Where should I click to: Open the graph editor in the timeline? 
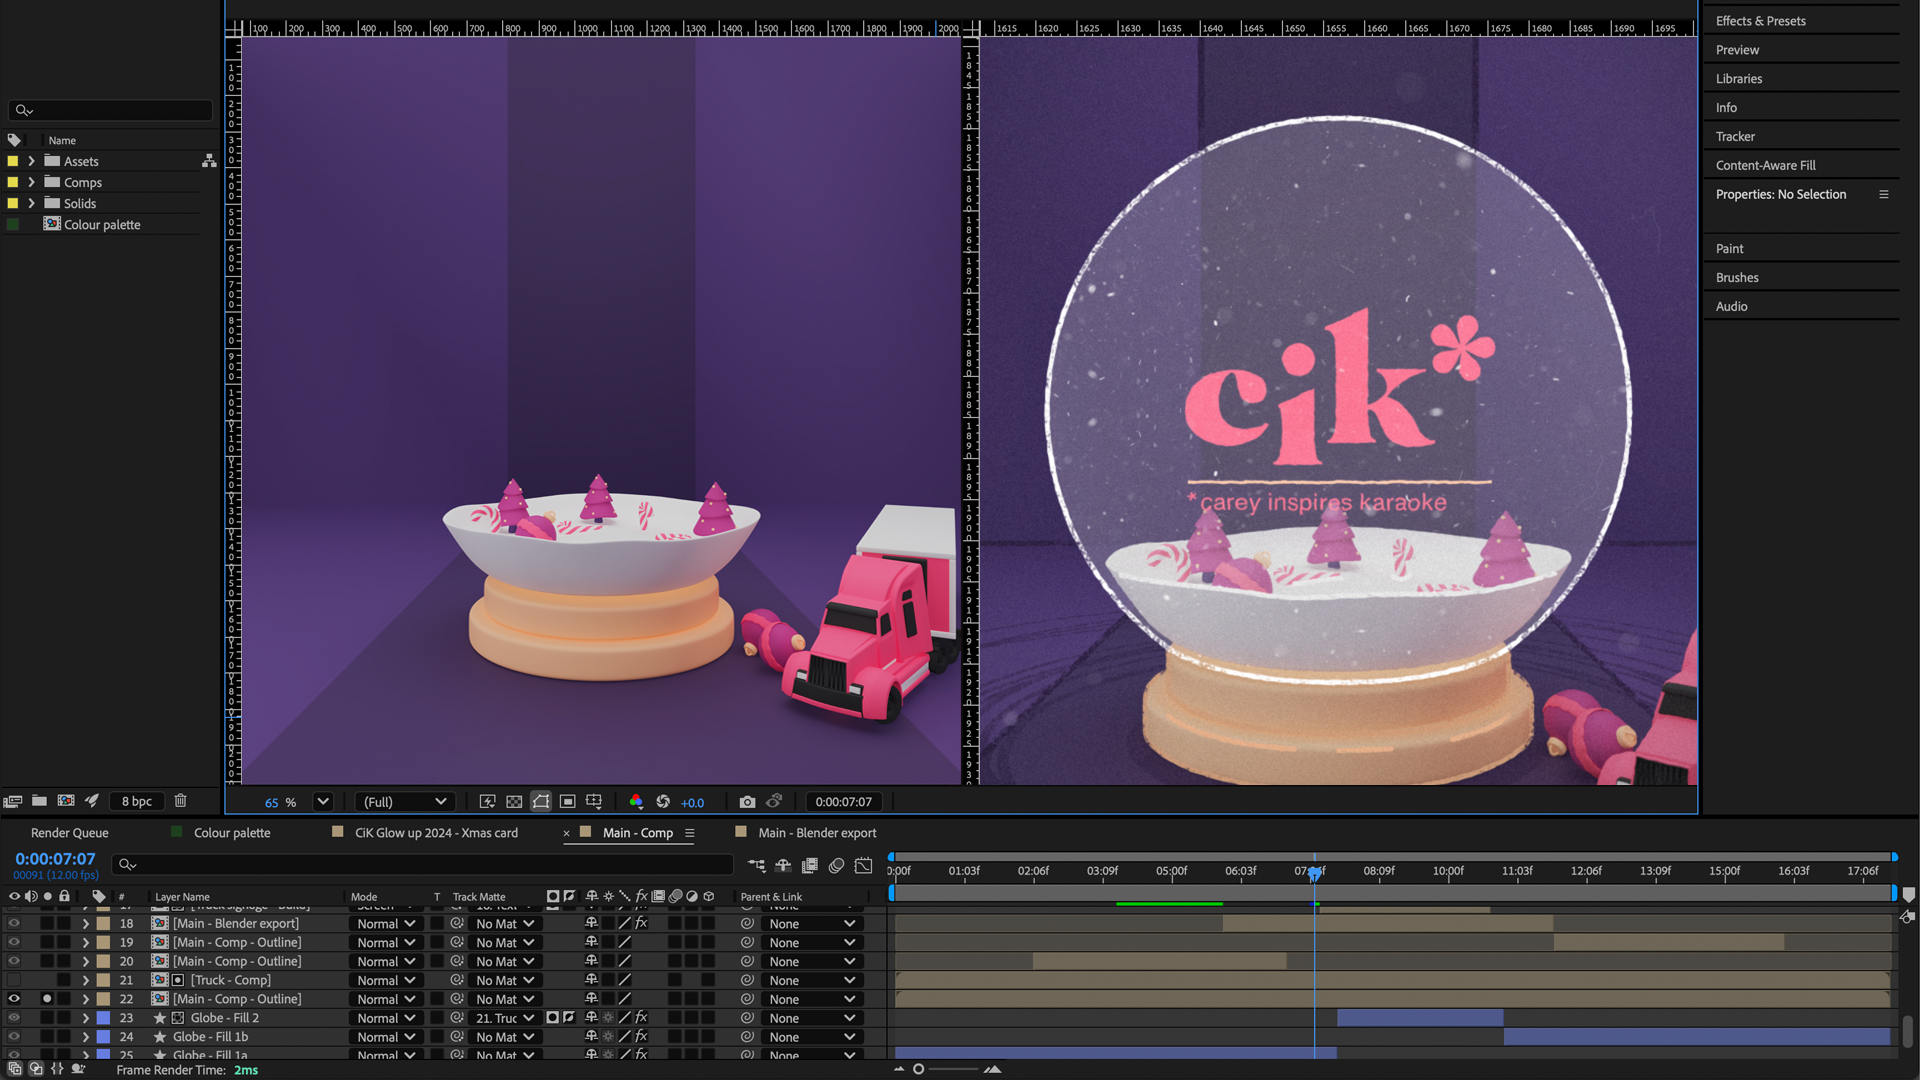click(864, 866)
